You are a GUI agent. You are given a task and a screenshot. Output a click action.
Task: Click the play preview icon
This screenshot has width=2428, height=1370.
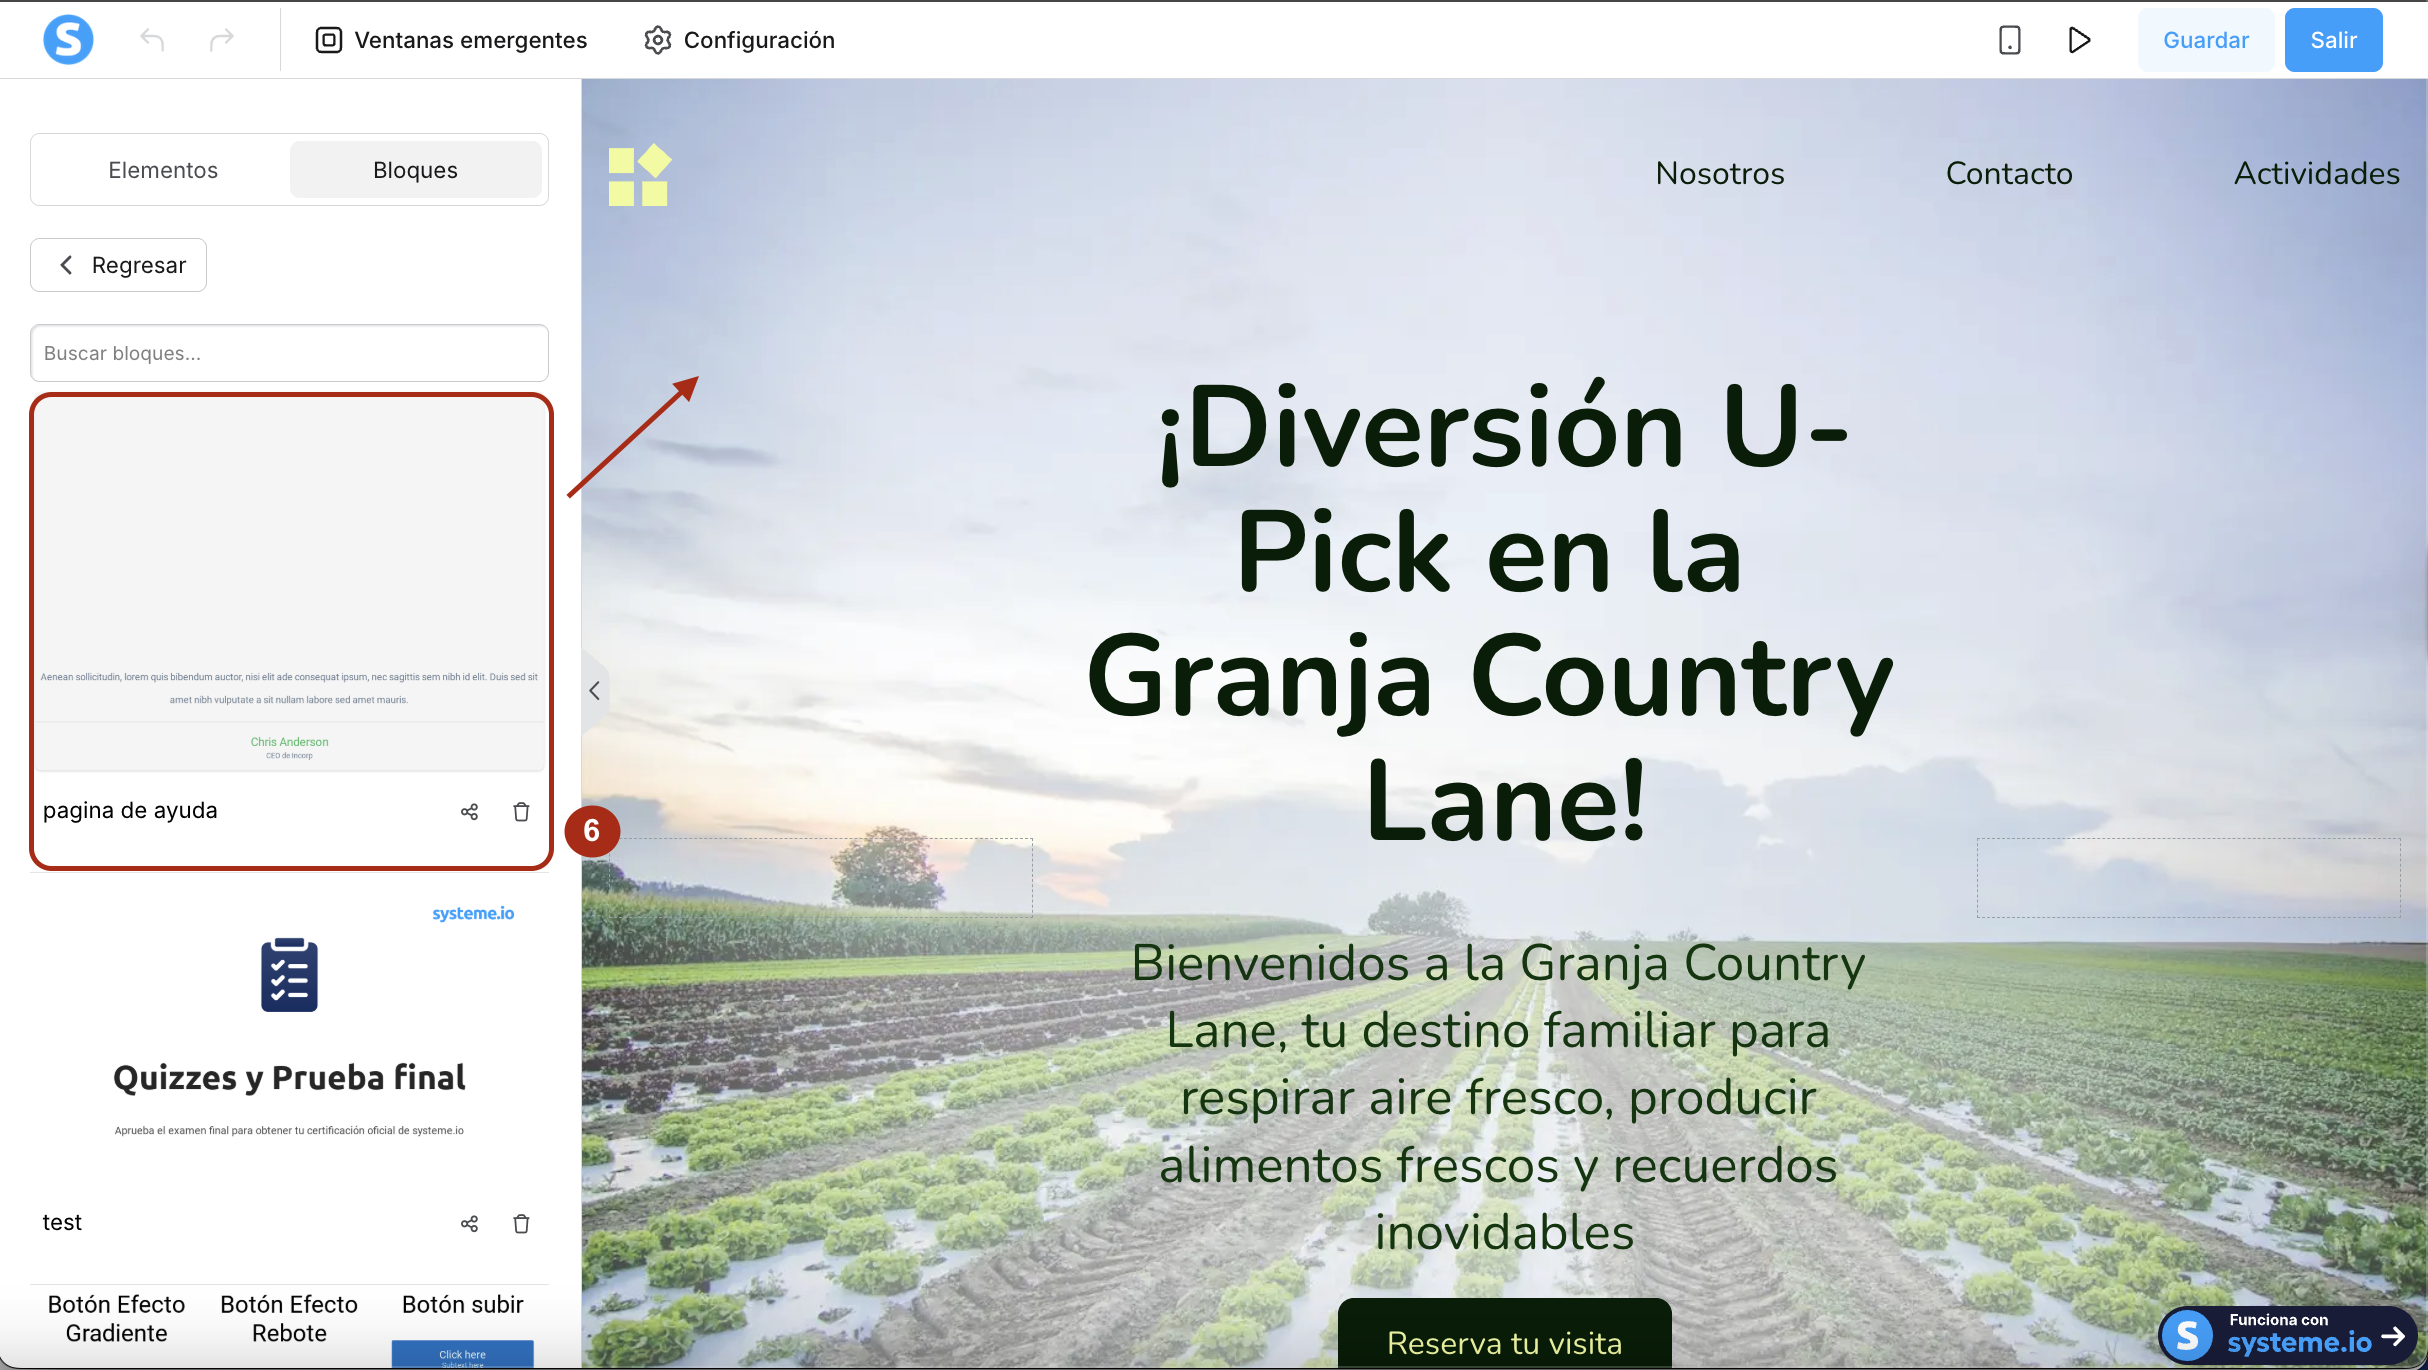pos(2079,40)
